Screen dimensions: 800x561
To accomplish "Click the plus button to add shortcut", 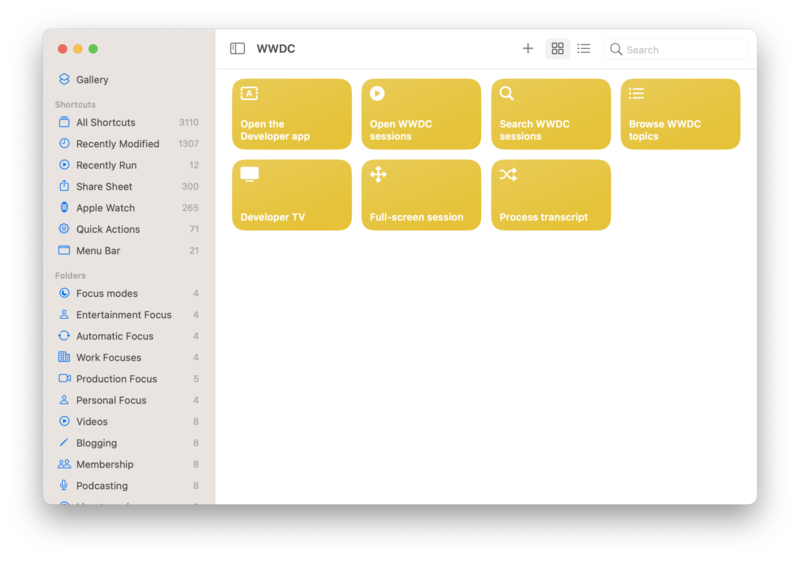I will pyautogui.click(x=528, y=49).
